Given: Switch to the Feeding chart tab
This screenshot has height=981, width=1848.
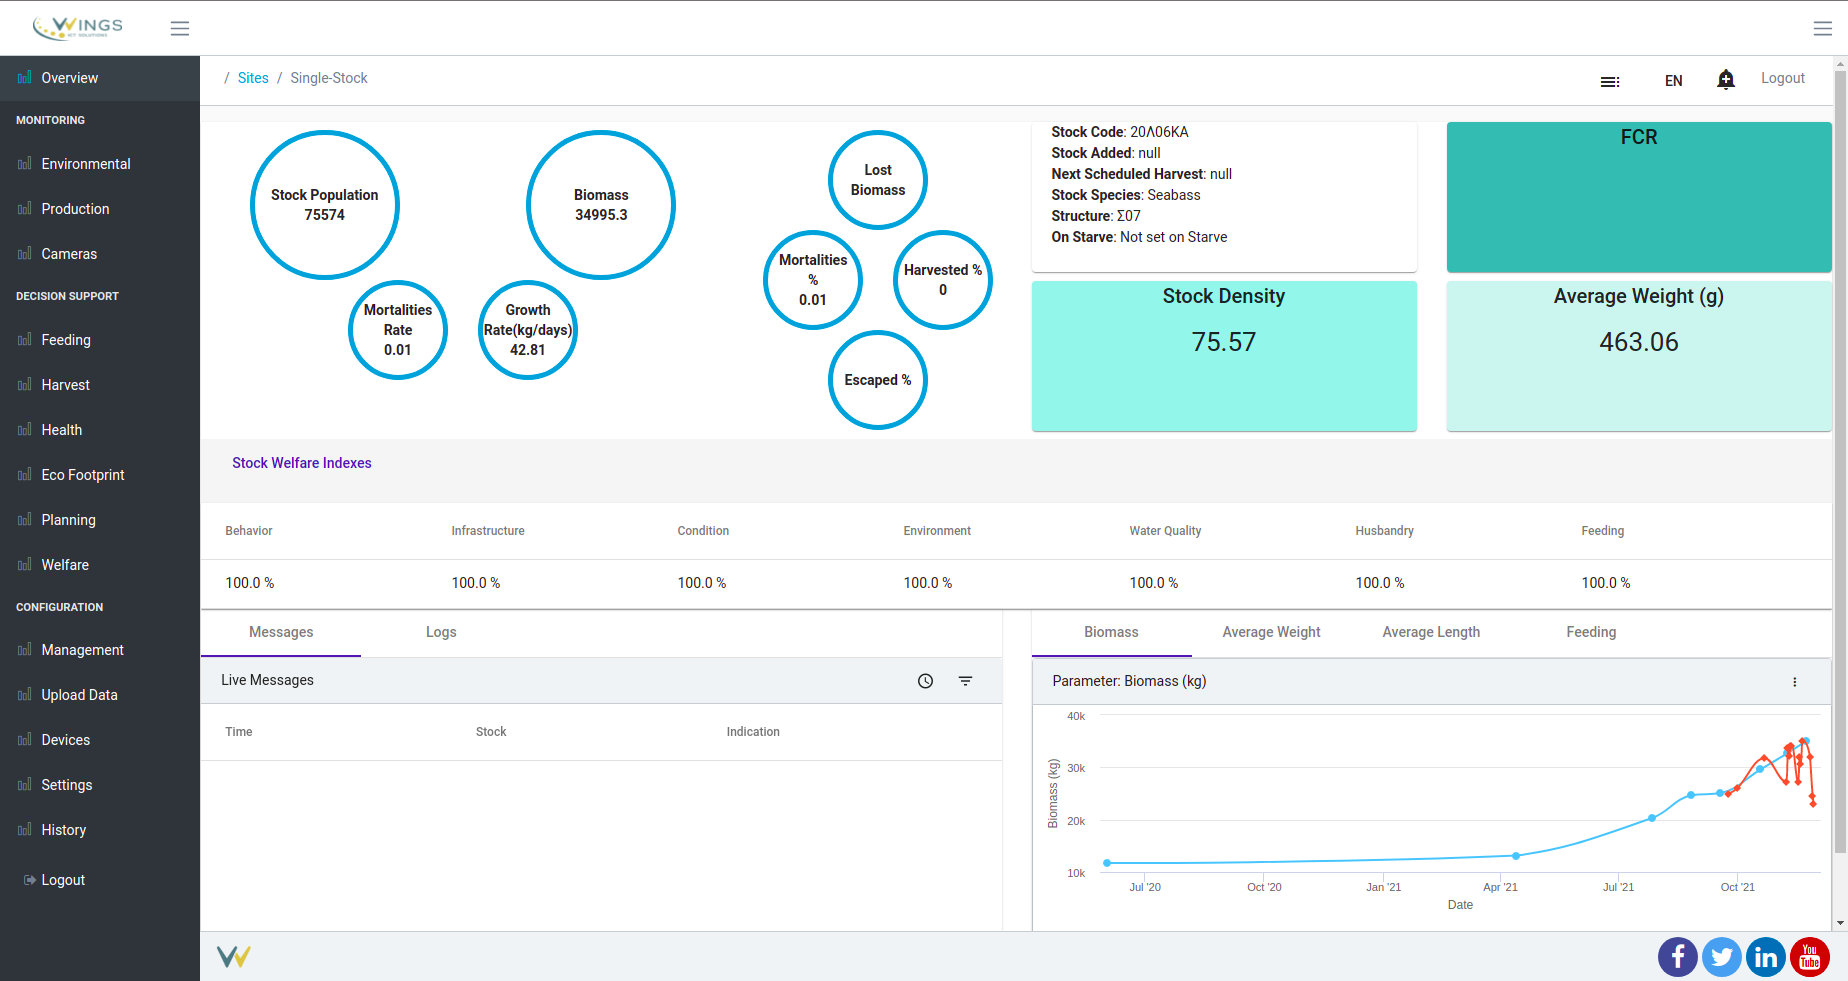Looking at the screenshot, I should pos(1591,632).
